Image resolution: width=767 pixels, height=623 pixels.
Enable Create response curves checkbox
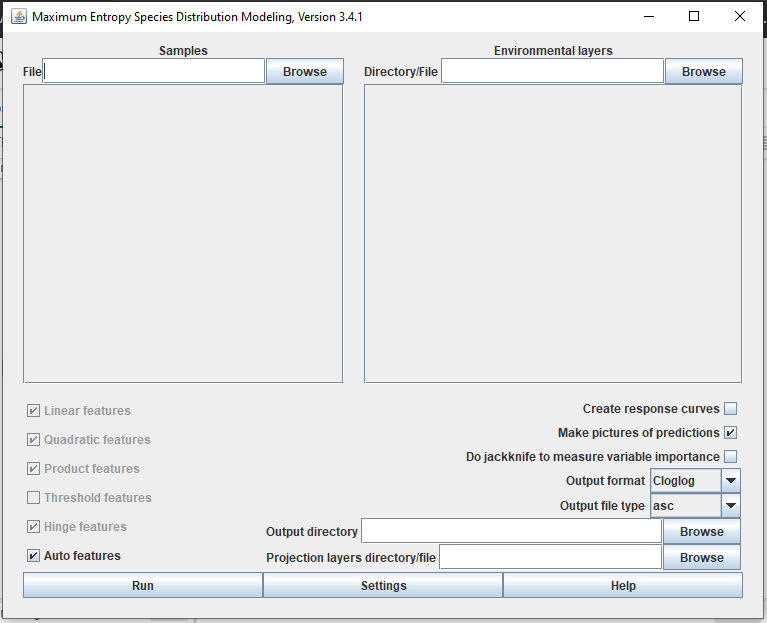coord(730,408)
